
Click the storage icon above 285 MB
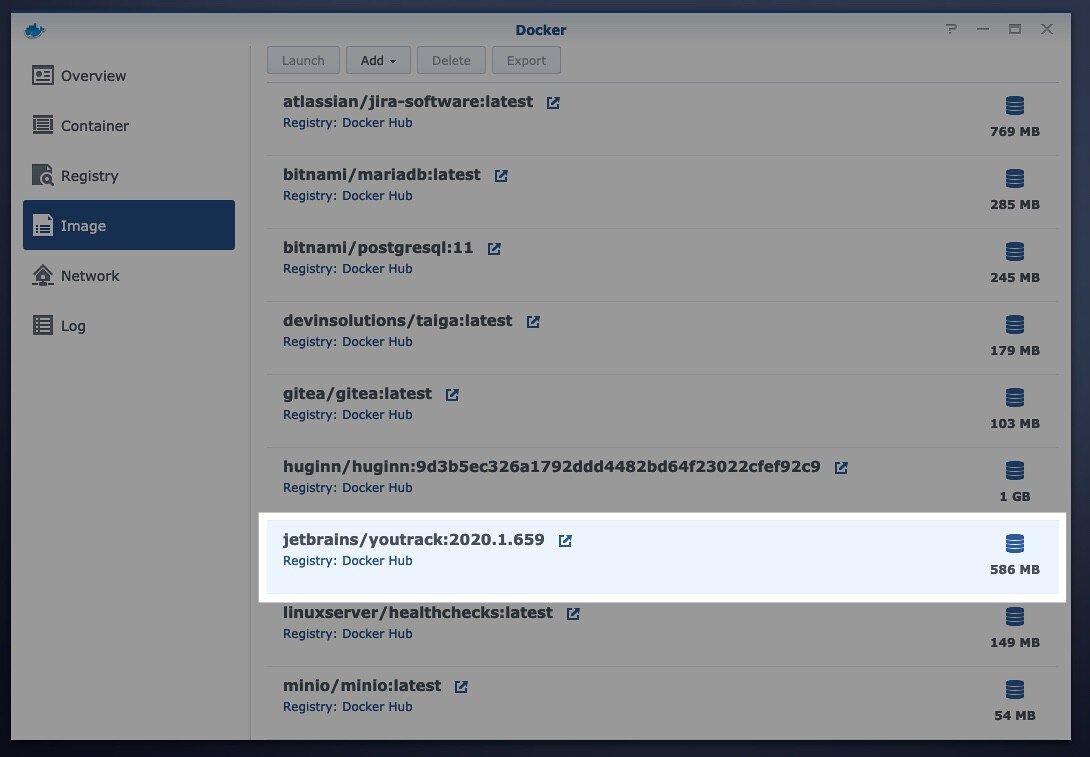coord(1014,179)
